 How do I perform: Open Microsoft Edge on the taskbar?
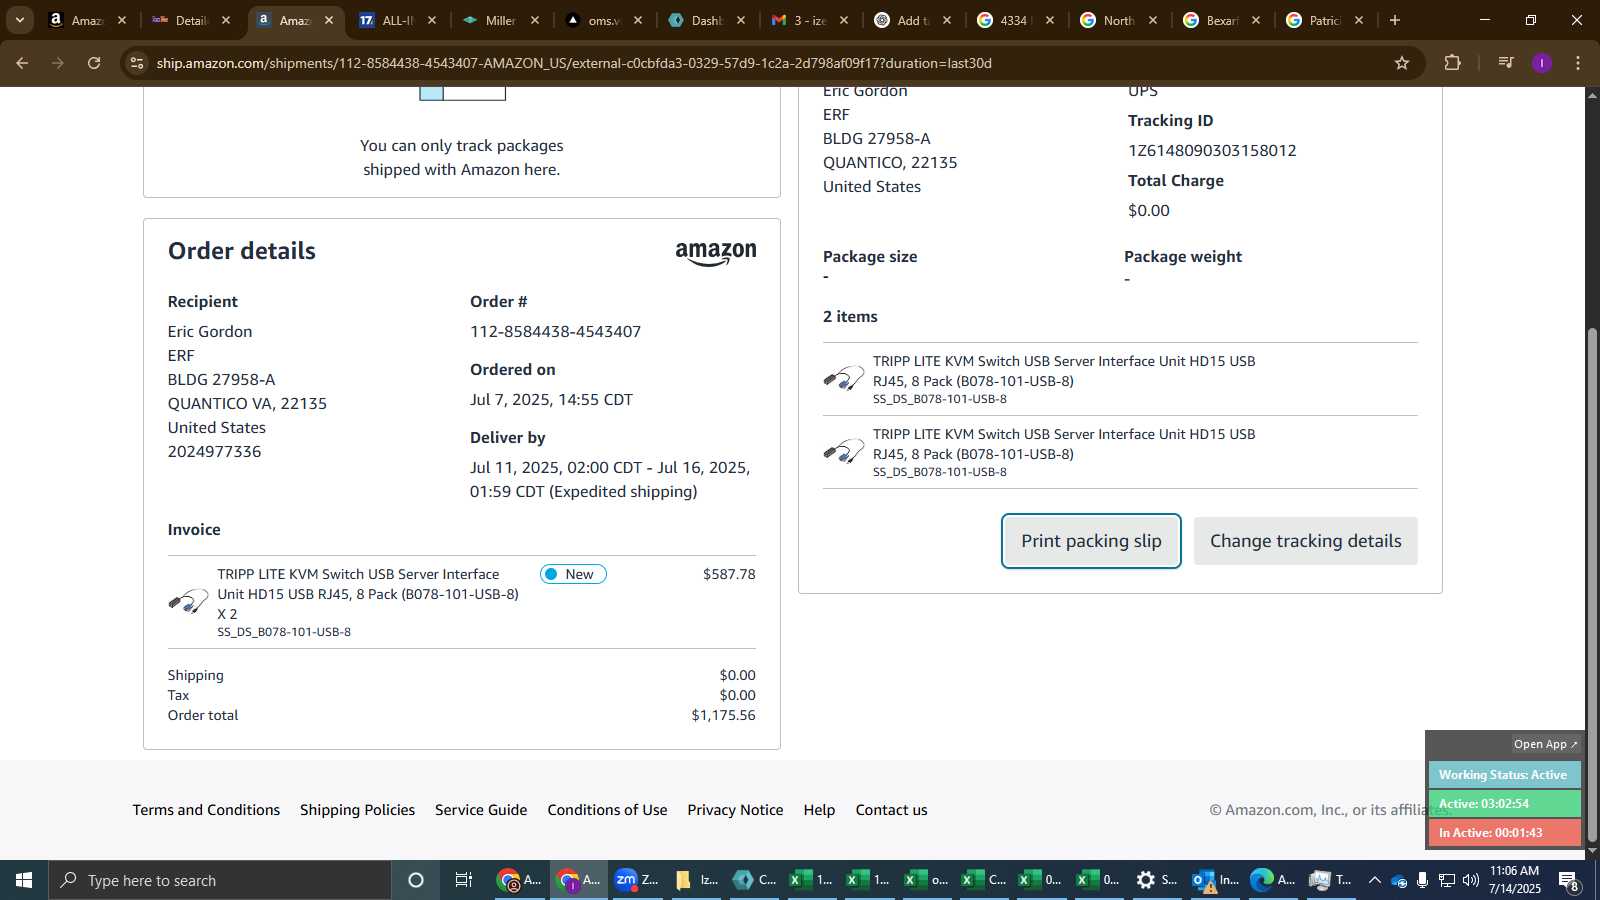click(1272, 880)
